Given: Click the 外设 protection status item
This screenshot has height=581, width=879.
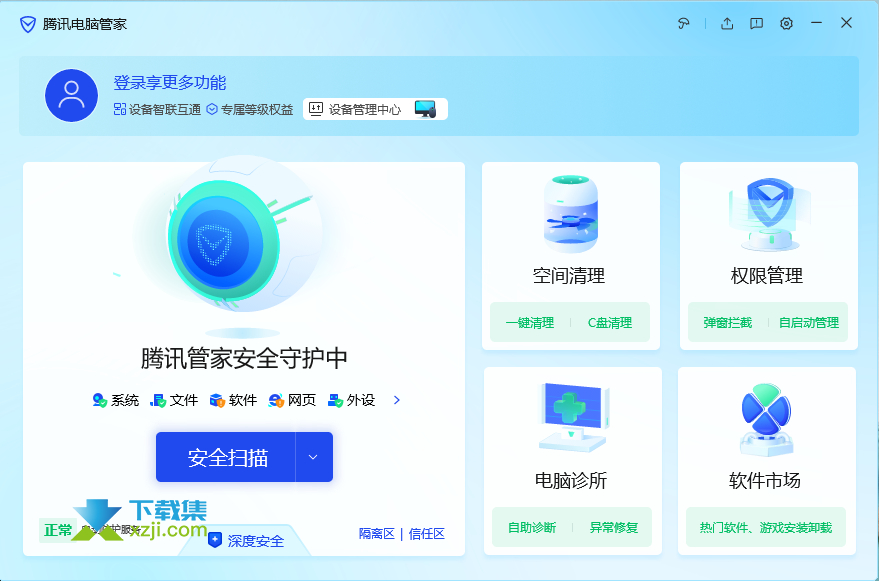Looking at the screenshot, I should click(x=351, y=400).
